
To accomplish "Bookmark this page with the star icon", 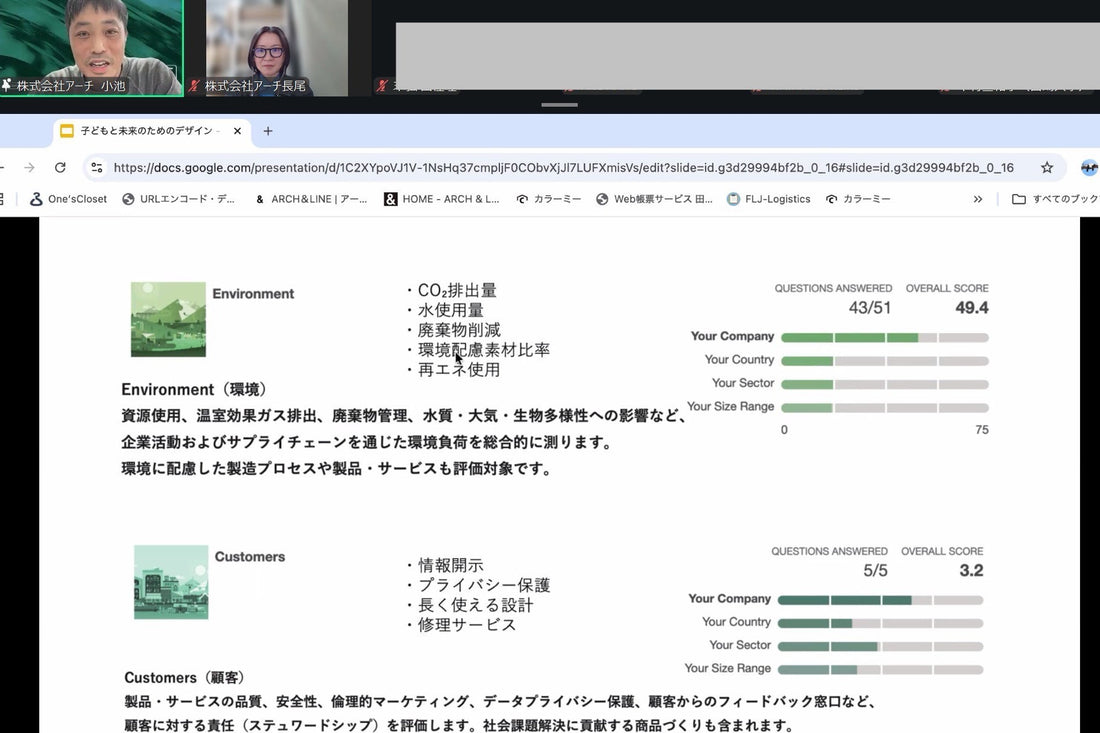I will (1047, 168).
